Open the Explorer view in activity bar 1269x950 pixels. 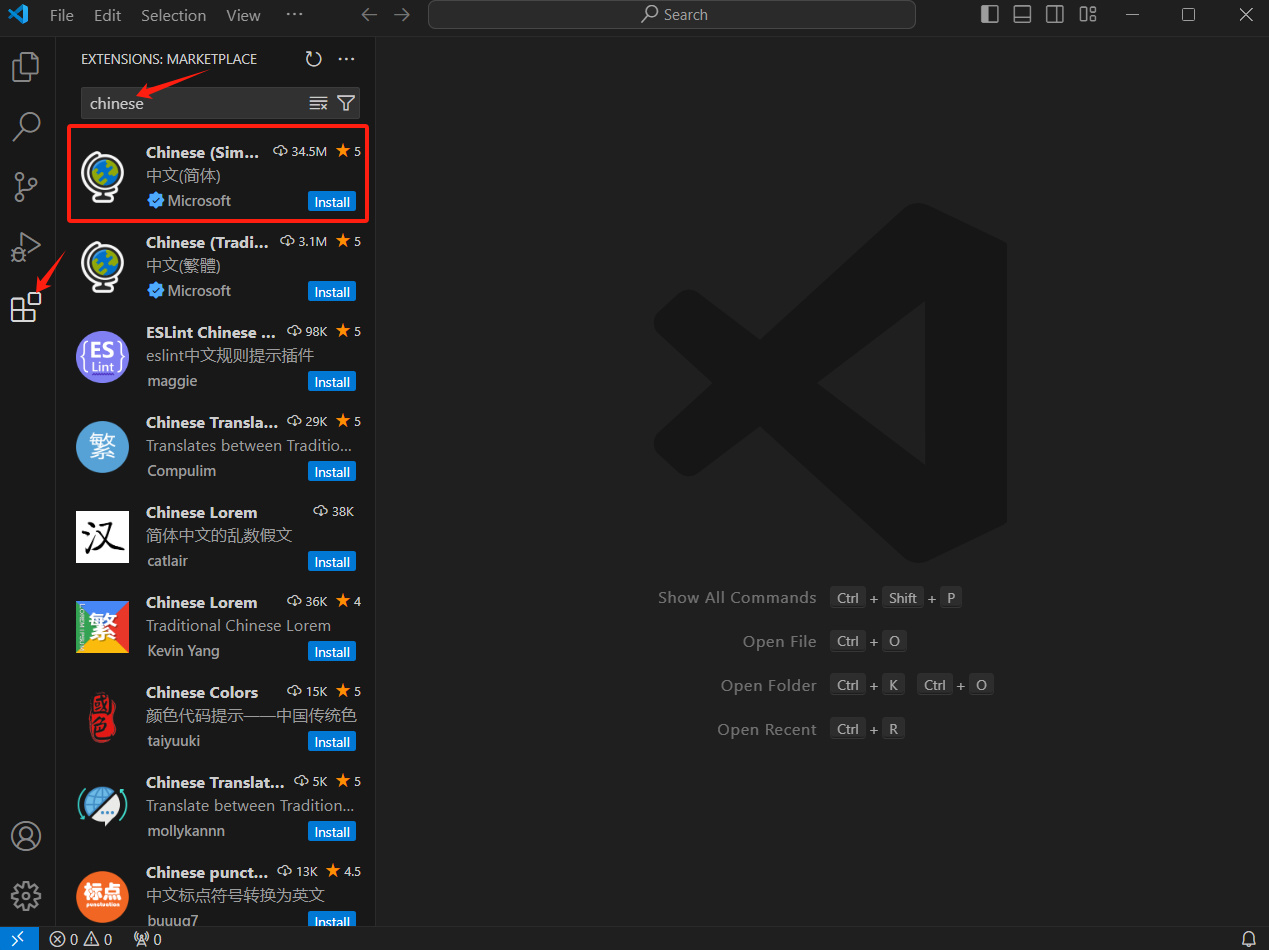[26, 67]
